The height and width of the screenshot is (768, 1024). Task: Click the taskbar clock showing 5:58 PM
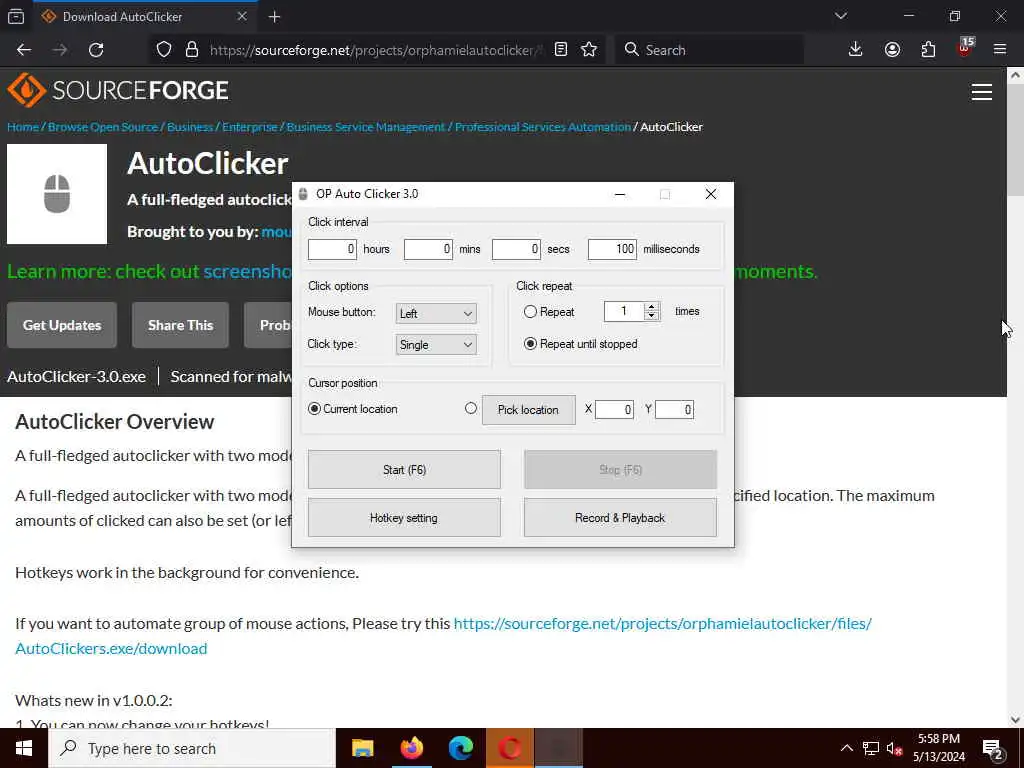(x=938, y=748)
